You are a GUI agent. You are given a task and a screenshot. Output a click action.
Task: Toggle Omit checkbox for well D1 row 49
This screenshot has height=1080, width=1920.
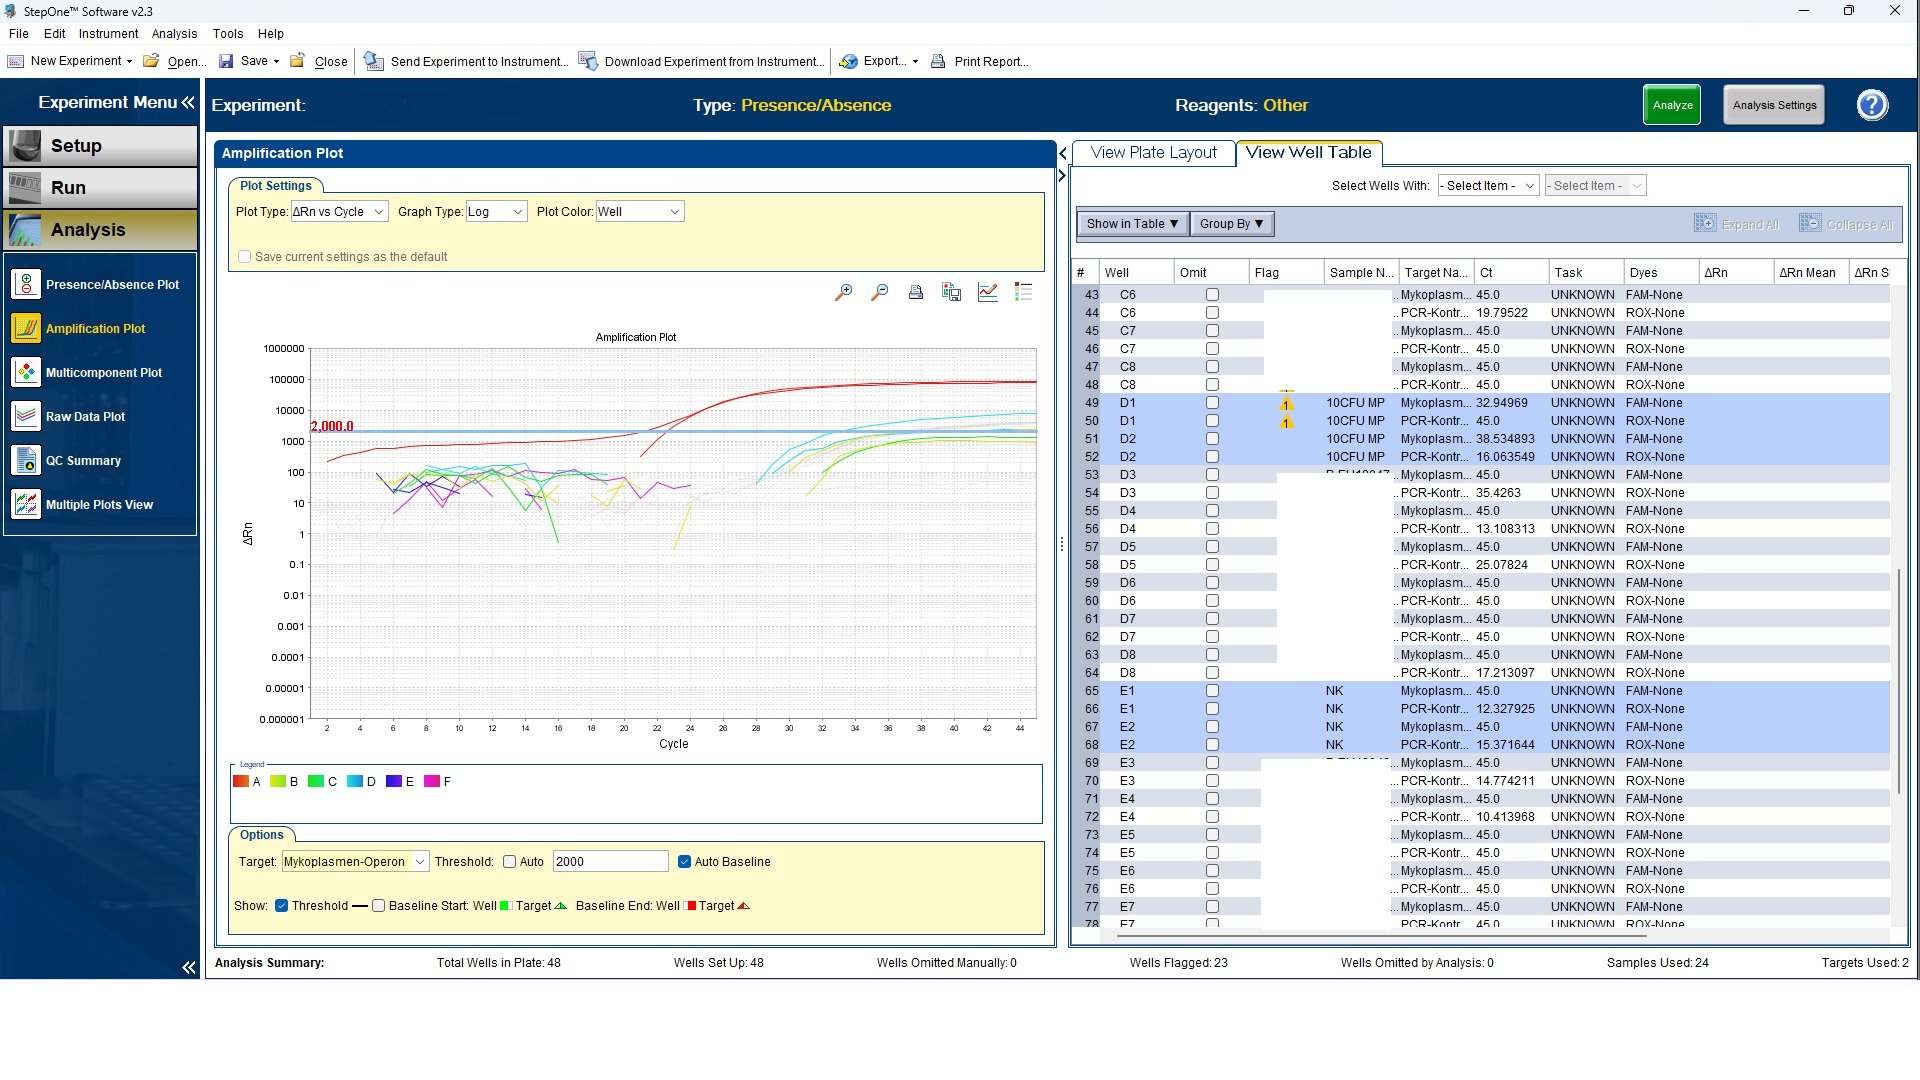1212,403
